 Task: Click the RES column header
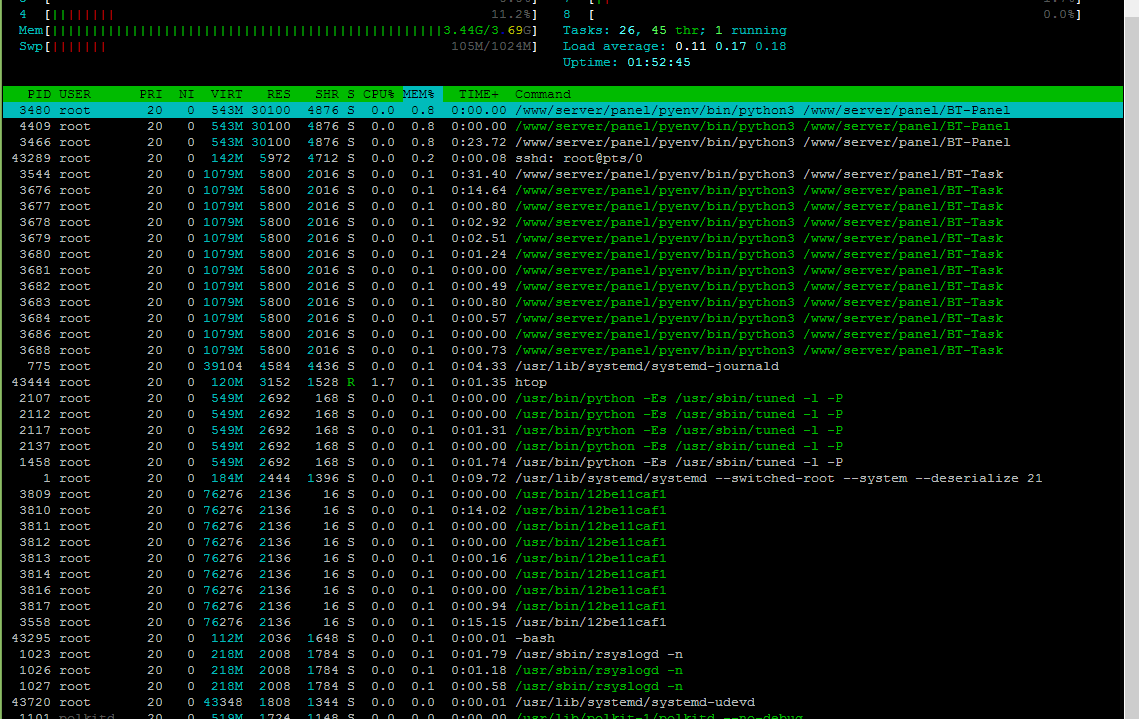pos(278,94)
